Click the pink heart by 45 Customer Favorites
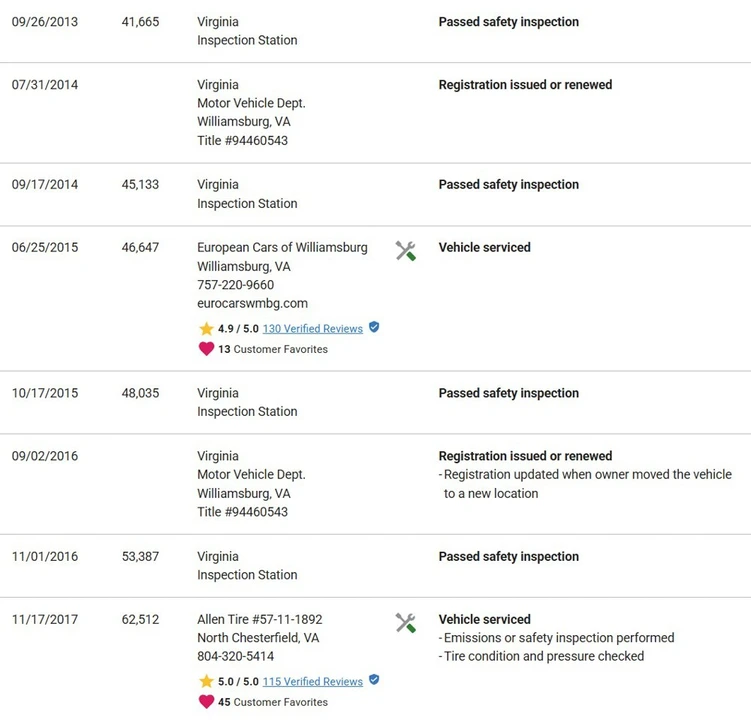The width and height of the screenshot is (751, 720). (206, 702)
